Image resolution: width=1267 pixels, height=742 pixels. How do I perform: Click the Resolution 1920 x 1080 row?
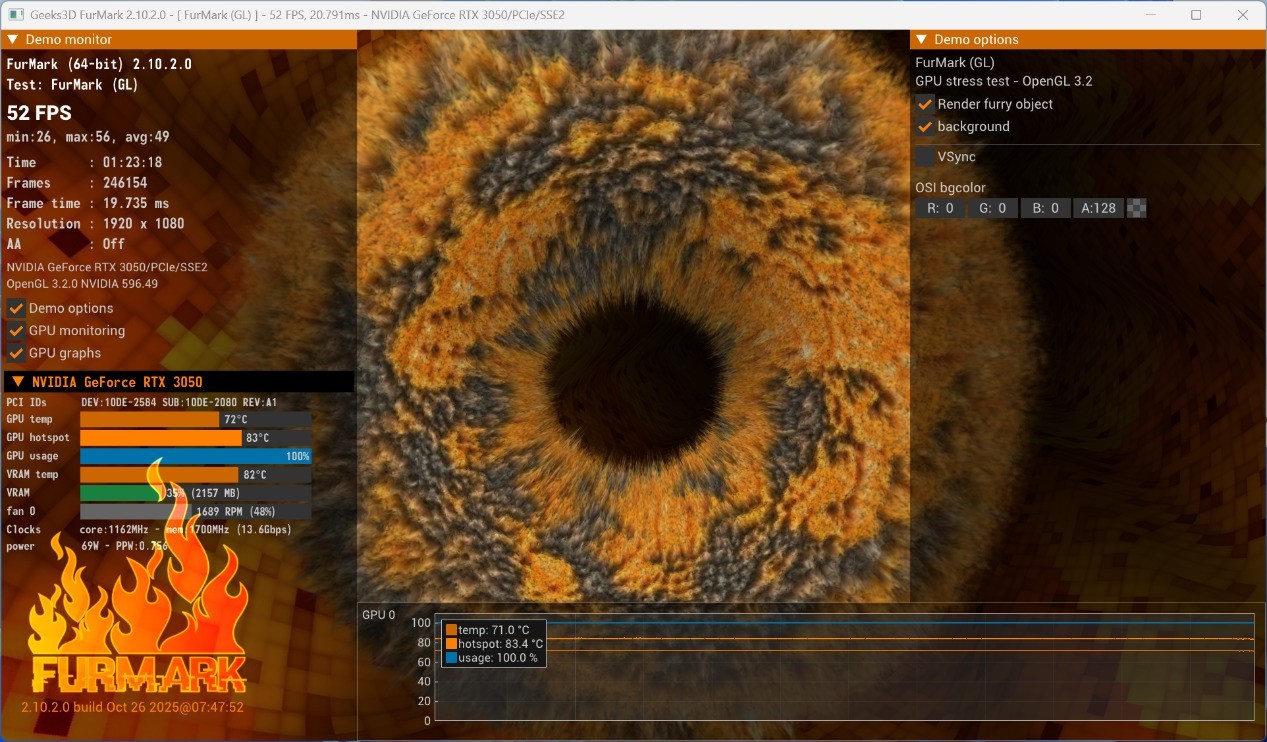click(x=96, y=224)
